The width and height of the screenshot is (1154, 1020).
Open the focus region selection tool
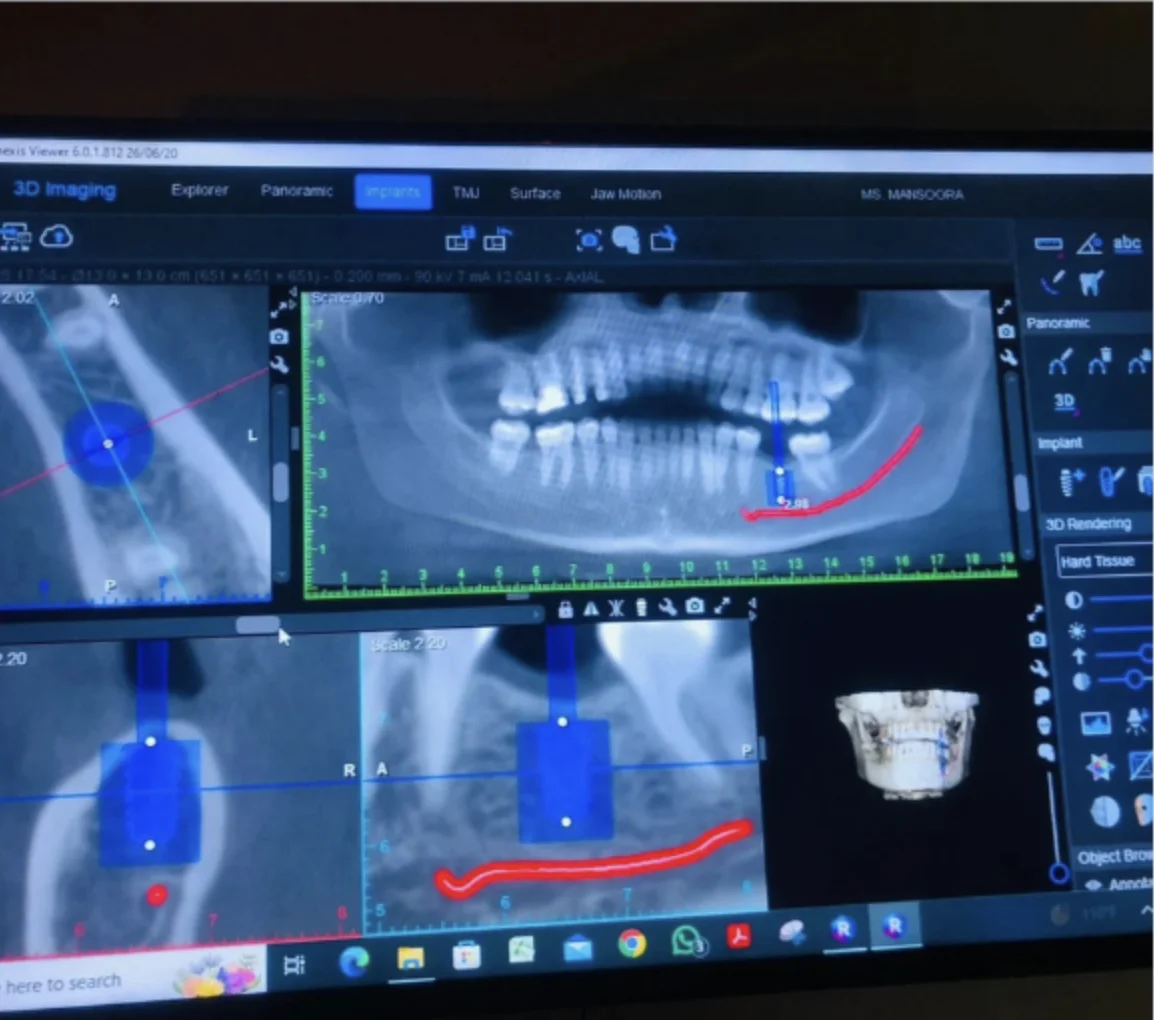[589, 240]
